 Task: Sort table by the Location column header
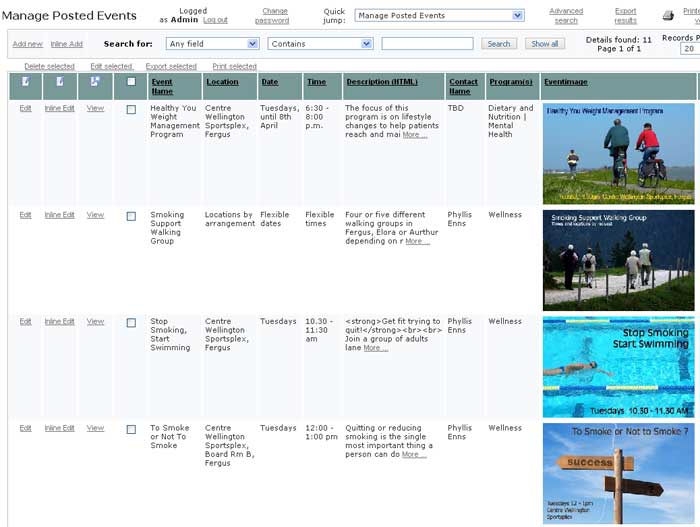(x=222, y=81)
